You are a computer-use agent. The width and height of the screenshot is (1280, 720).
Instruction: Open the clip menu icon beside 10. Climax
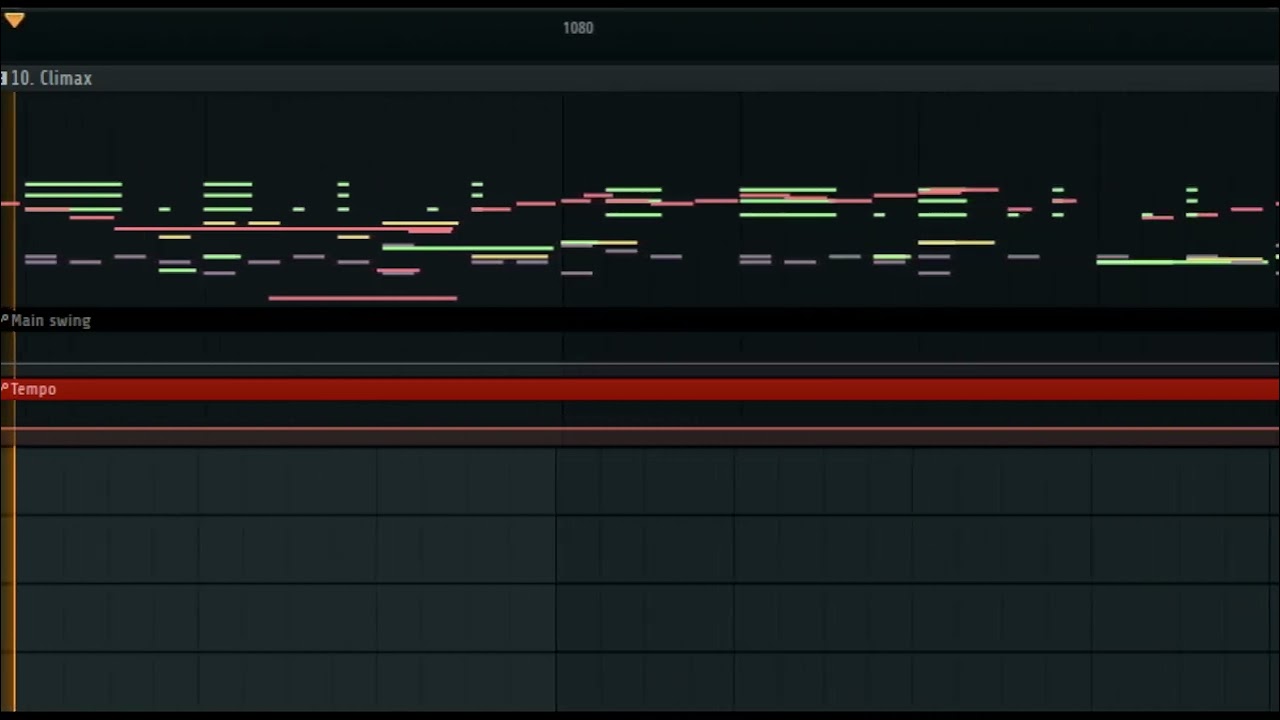click(x=4, y=78)
